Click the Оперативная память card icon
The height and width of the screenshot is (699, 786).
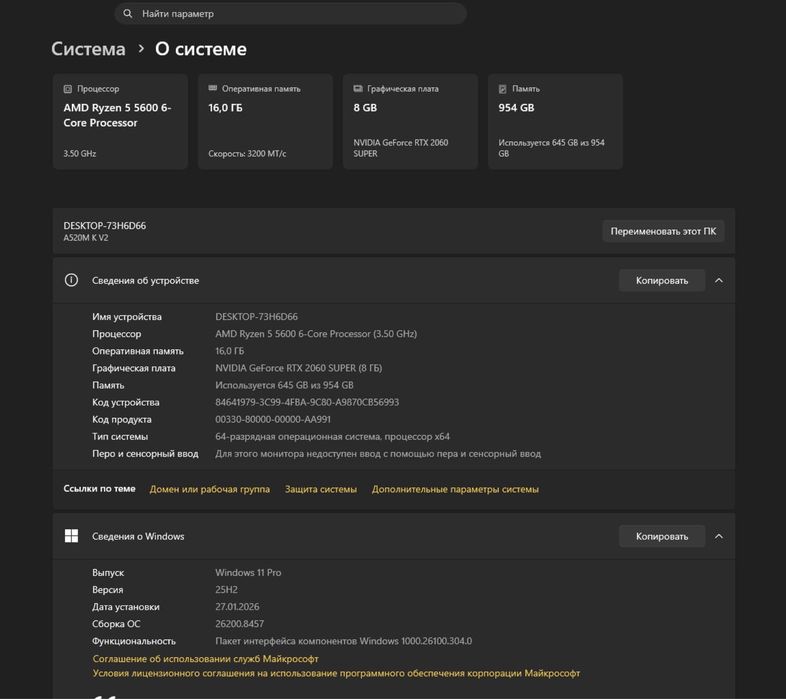pyautogui.click(x=213, y=88)
